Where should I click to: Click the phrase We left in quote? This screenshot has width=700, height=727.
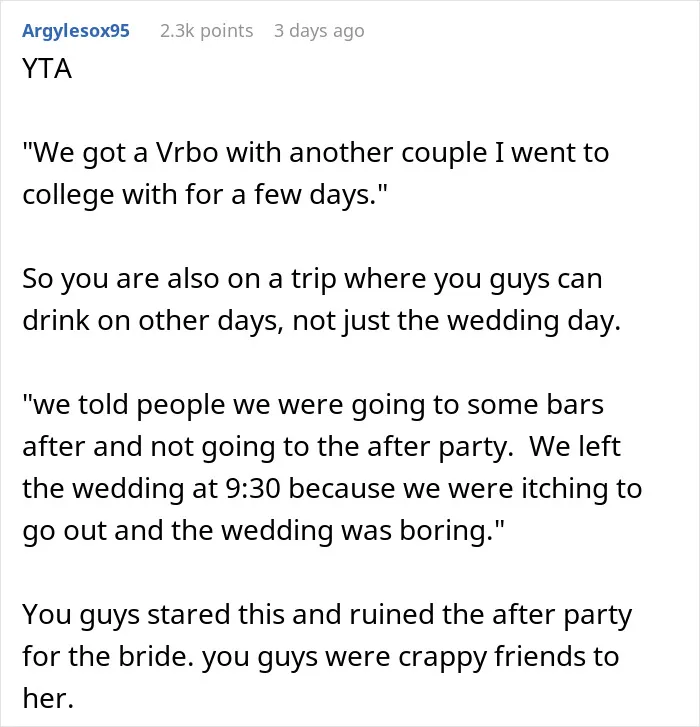pyautogui.click(x=575, y=446)
